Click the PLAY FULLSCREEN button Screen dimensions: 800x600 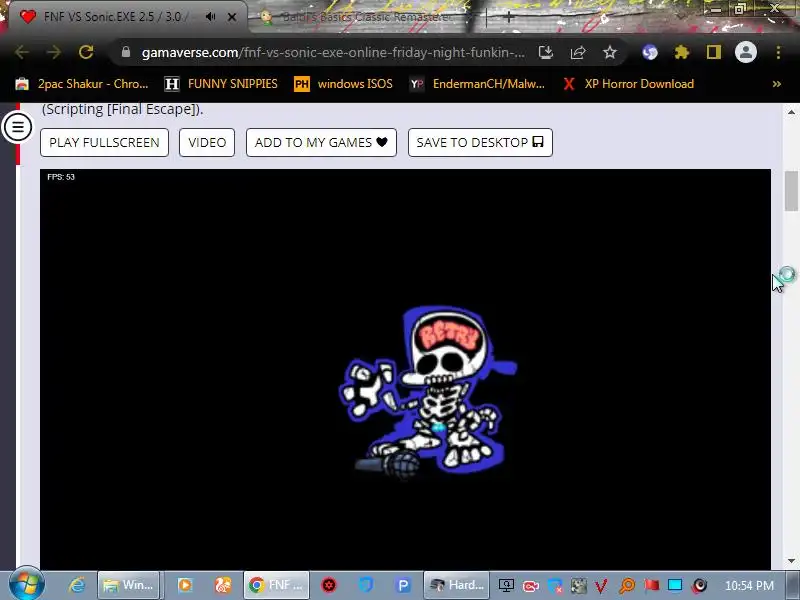point(104,142)
